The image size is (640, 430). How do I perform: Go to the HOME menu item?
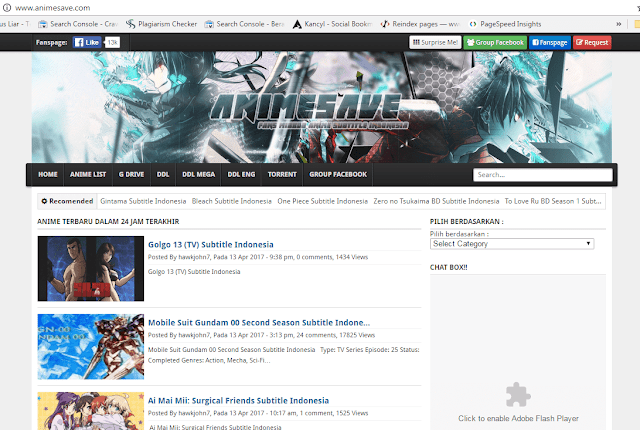pos(48,175)
